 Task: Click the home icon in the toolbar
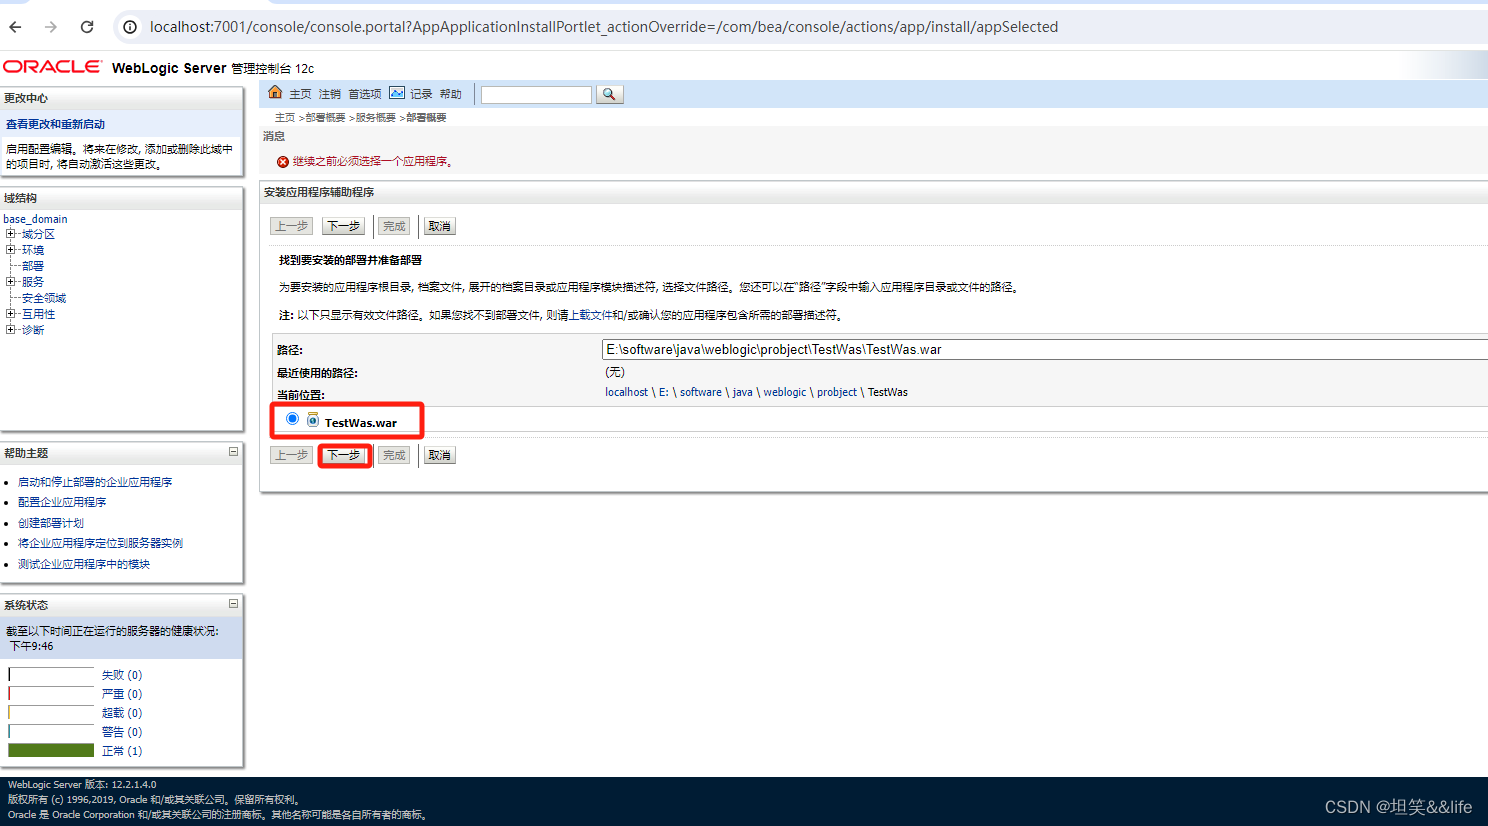[x=275, y=93]
